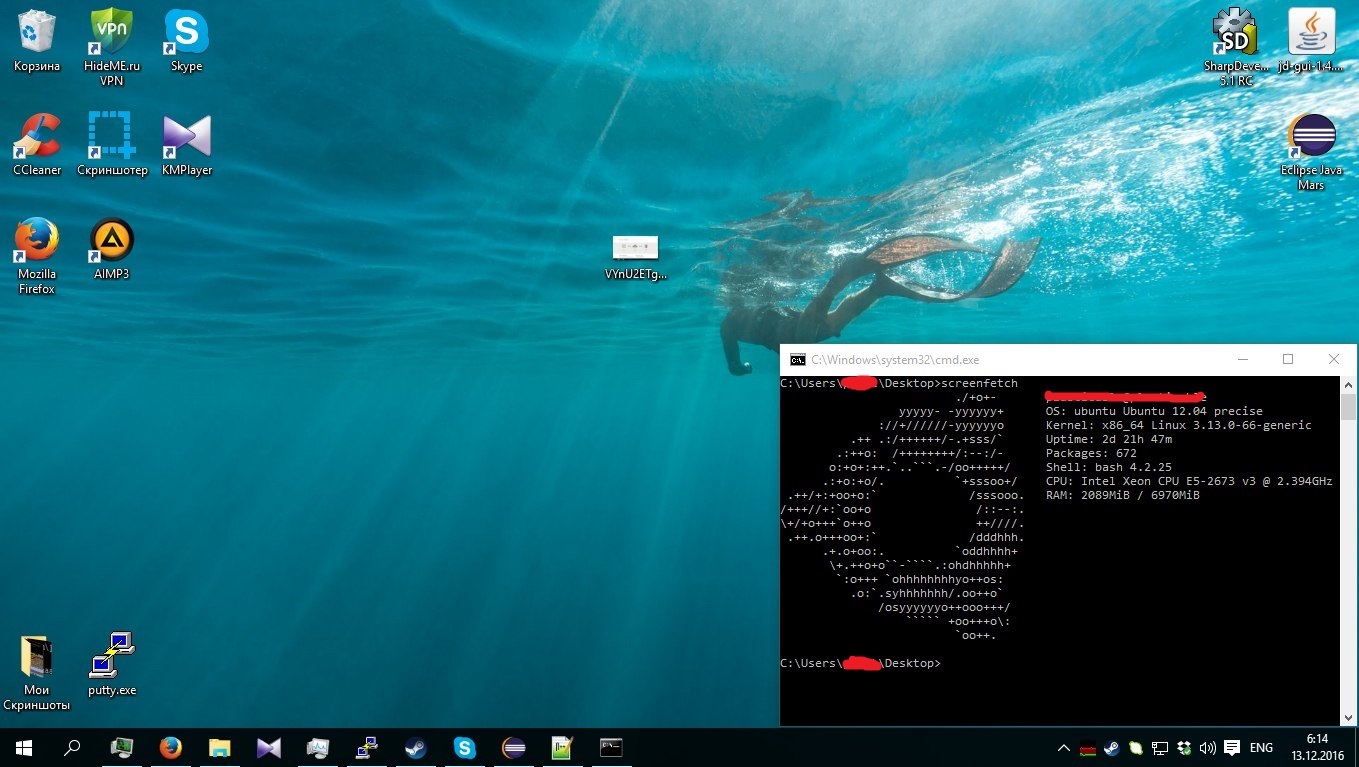Open the volume control tray icon
1359x767 pixels.
pos(1208,748)
